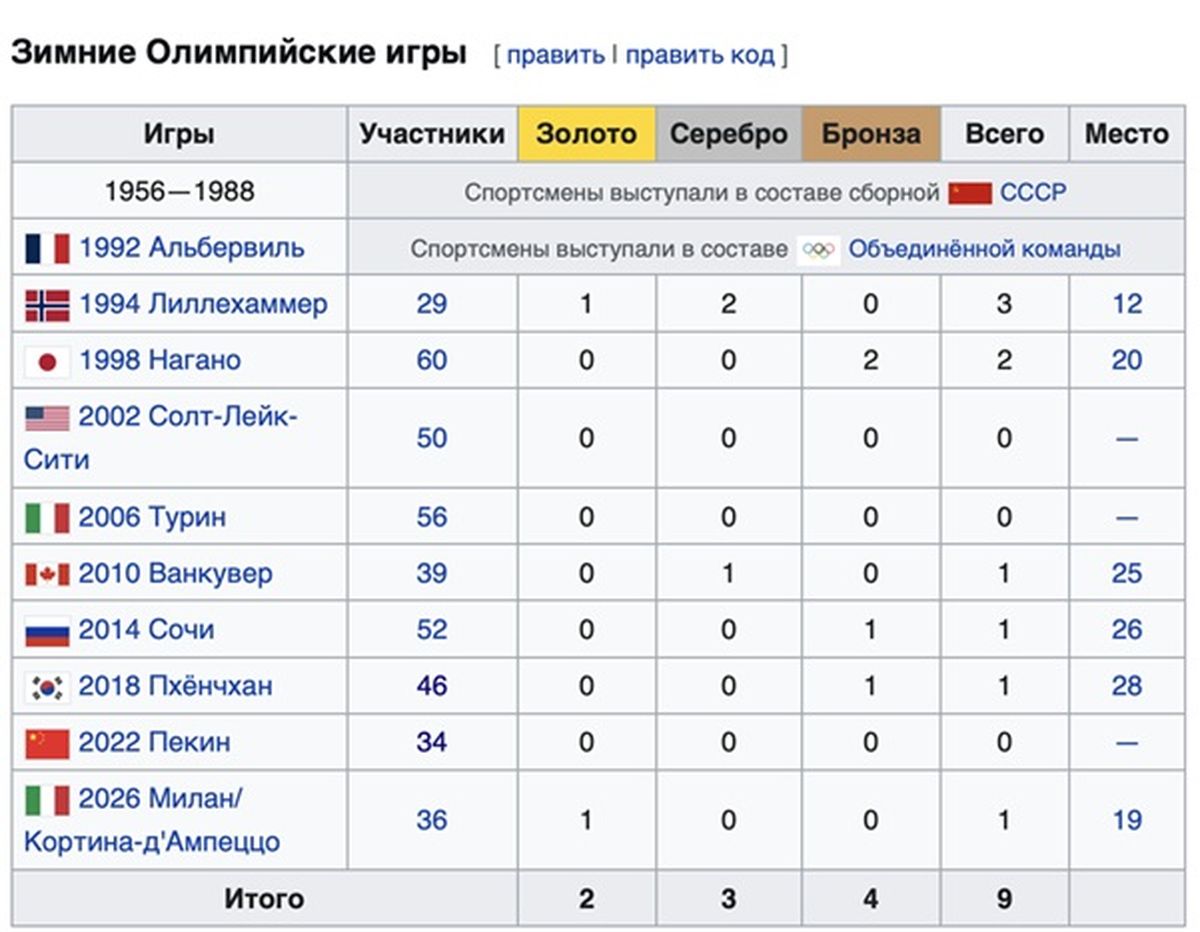Click participants number 46 for Пхёнчхан

[x=432, y=686]
